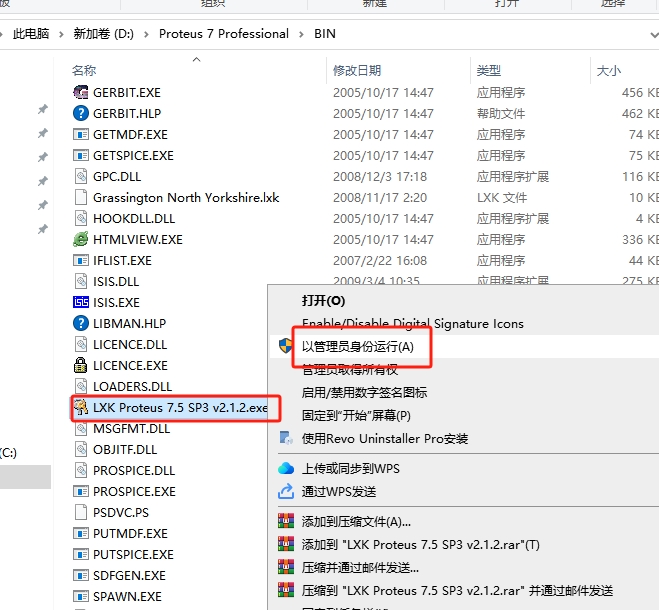
Task: Choose 通过WPS发送
Action: tap(339, 491)
